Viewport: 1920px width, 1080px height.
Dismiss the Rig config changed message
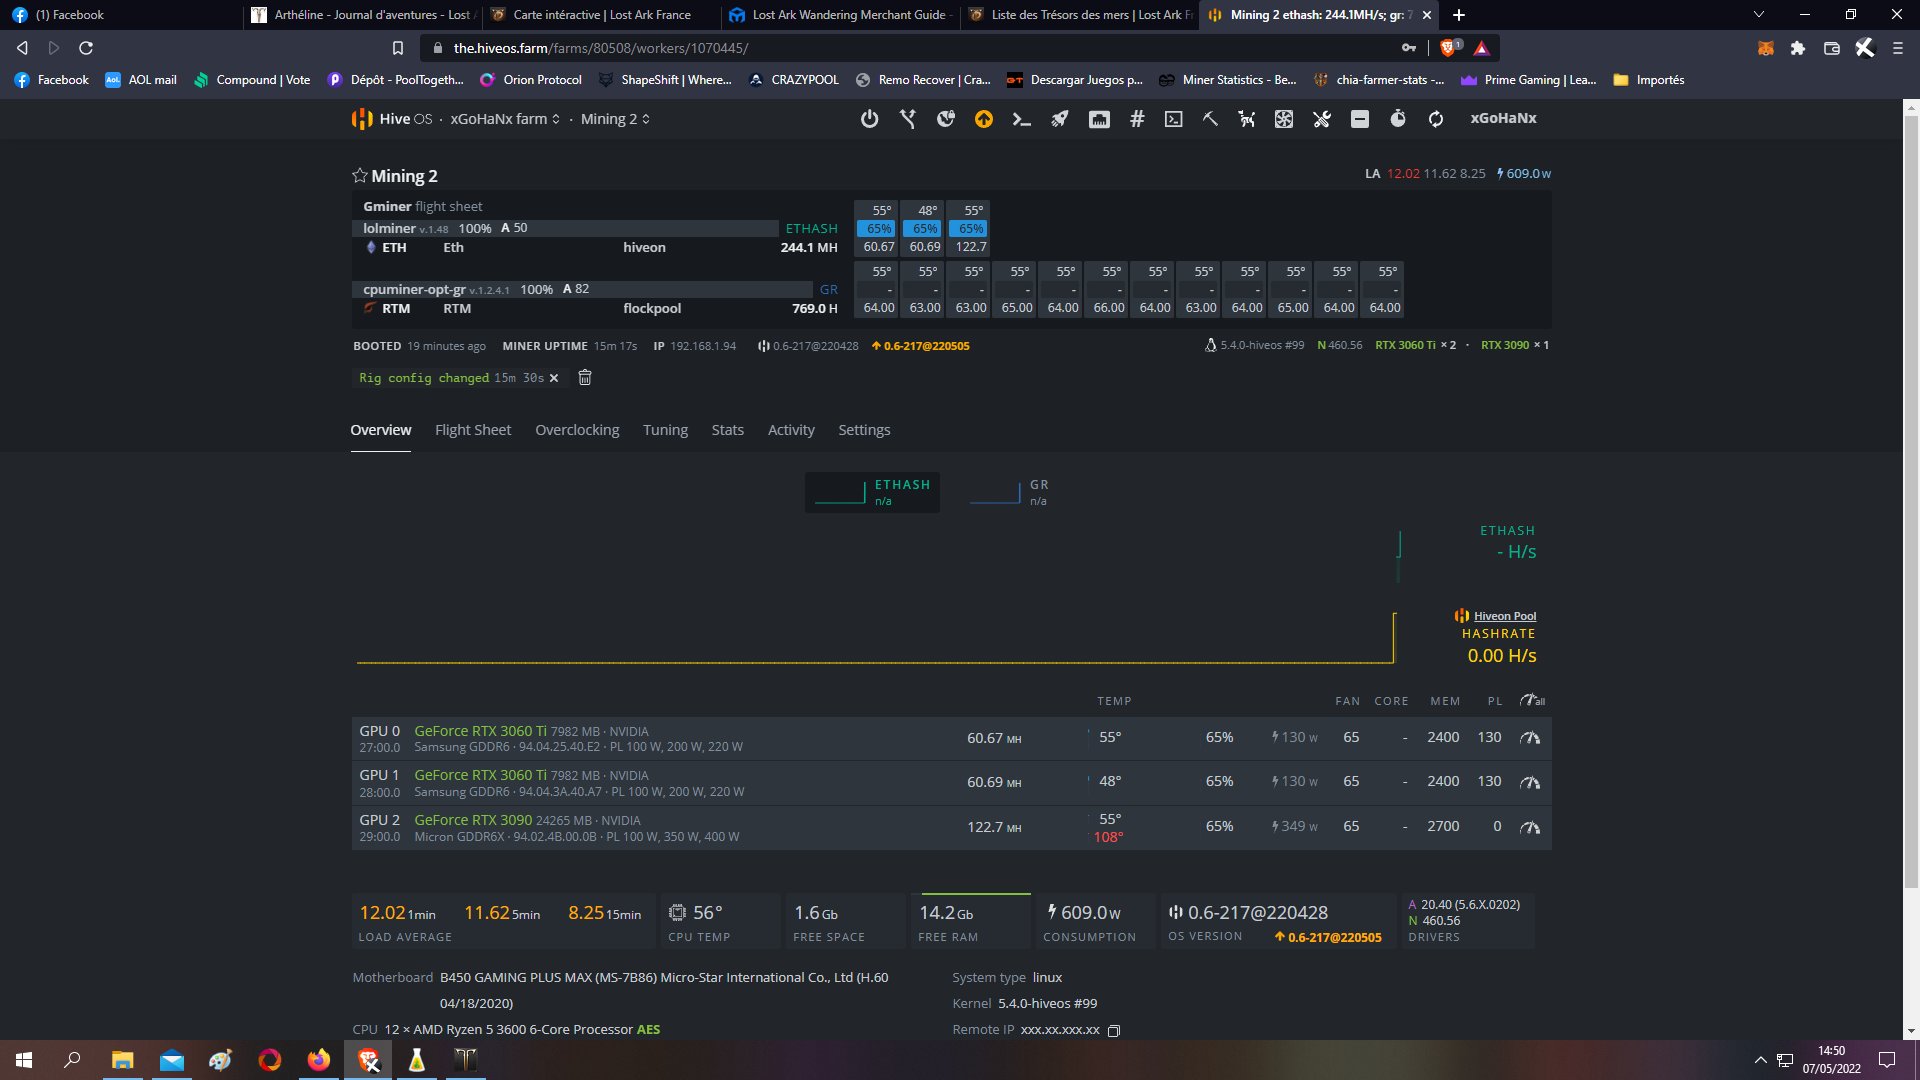[x=554, y=378]
